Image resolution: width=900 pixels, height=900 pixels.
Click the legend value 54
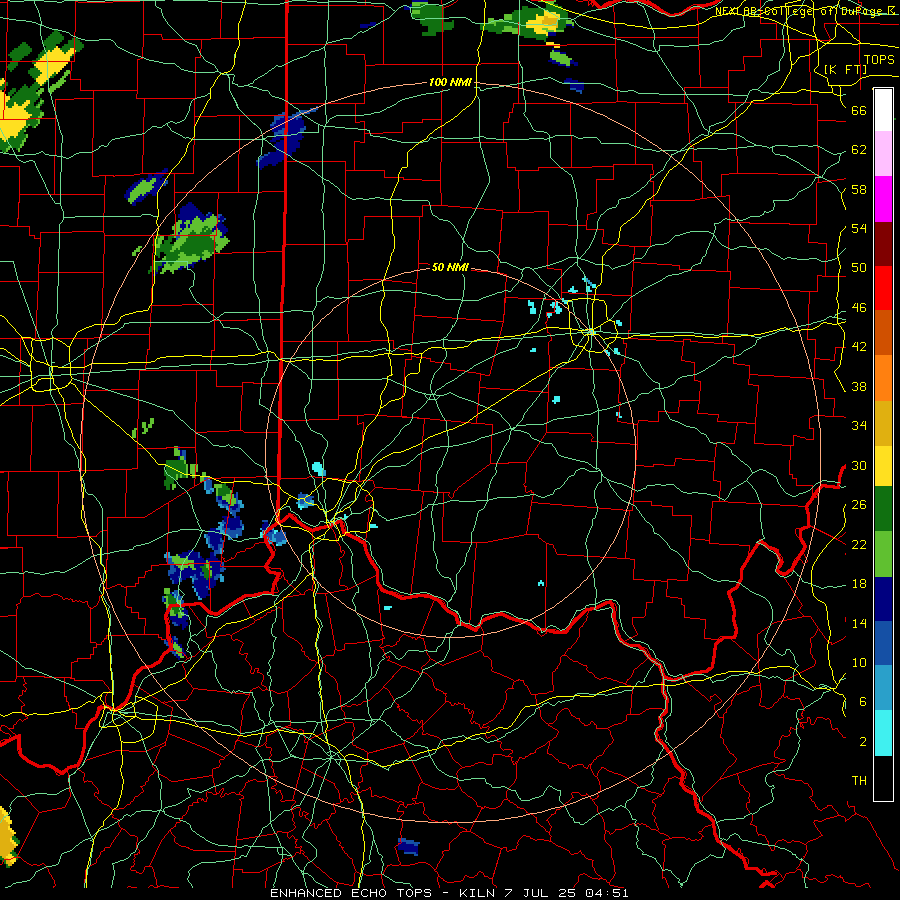coord(859,228)
